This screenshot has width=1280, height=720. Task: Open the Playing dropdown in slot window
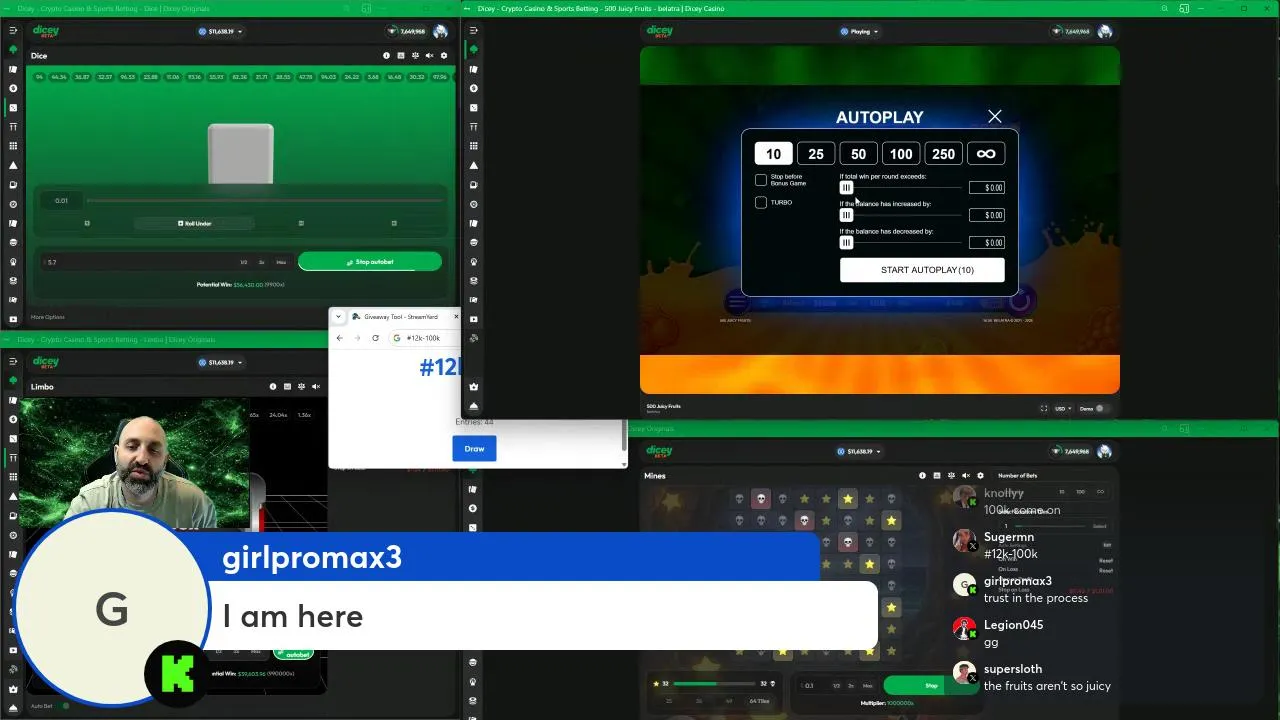[x=859, y=32]
